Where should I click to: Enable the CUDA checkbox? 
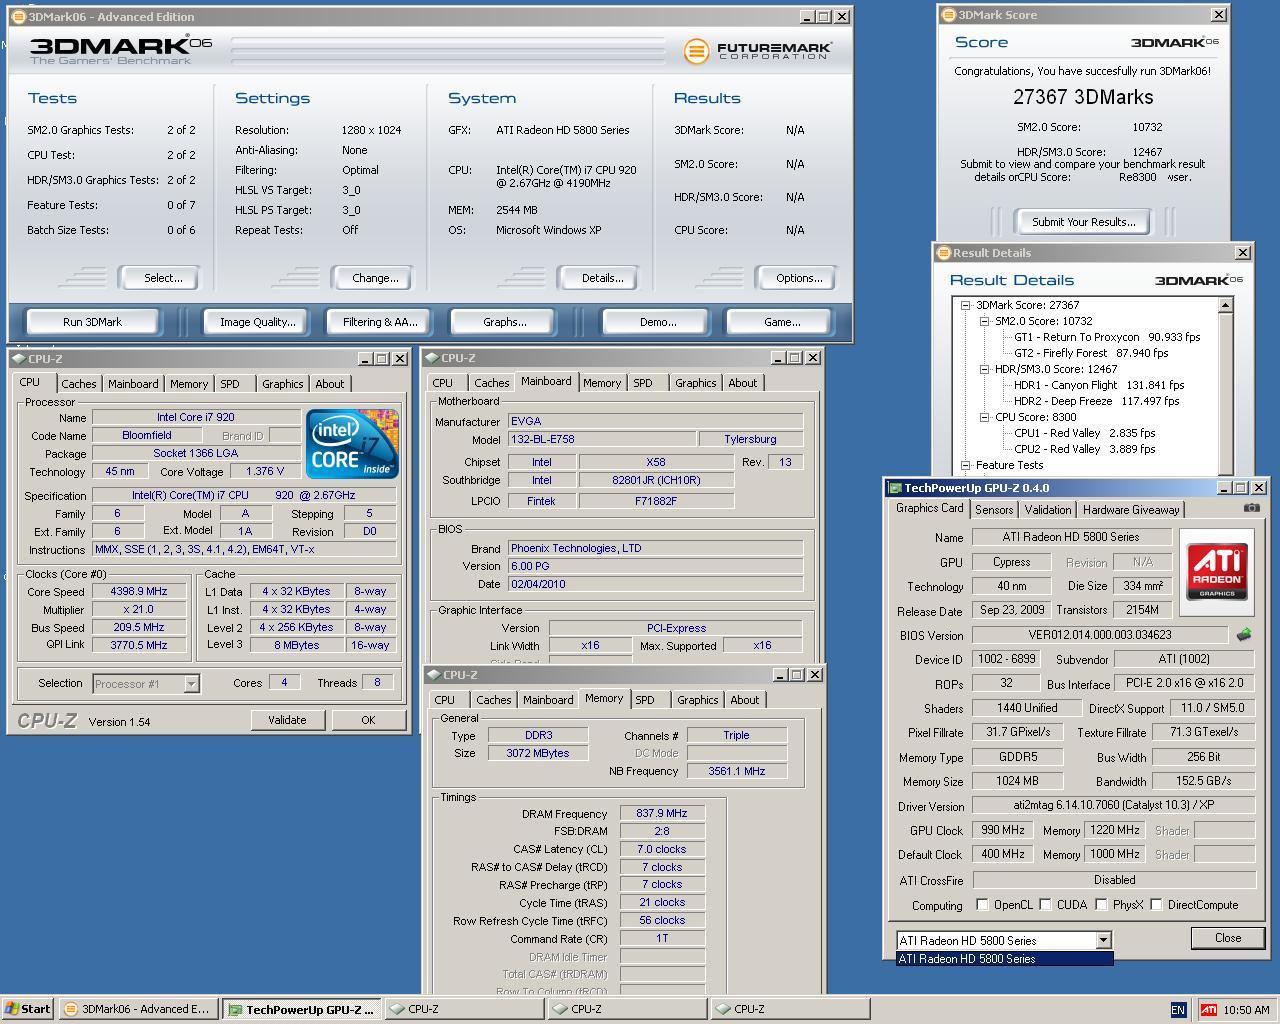click(1045, 905)
